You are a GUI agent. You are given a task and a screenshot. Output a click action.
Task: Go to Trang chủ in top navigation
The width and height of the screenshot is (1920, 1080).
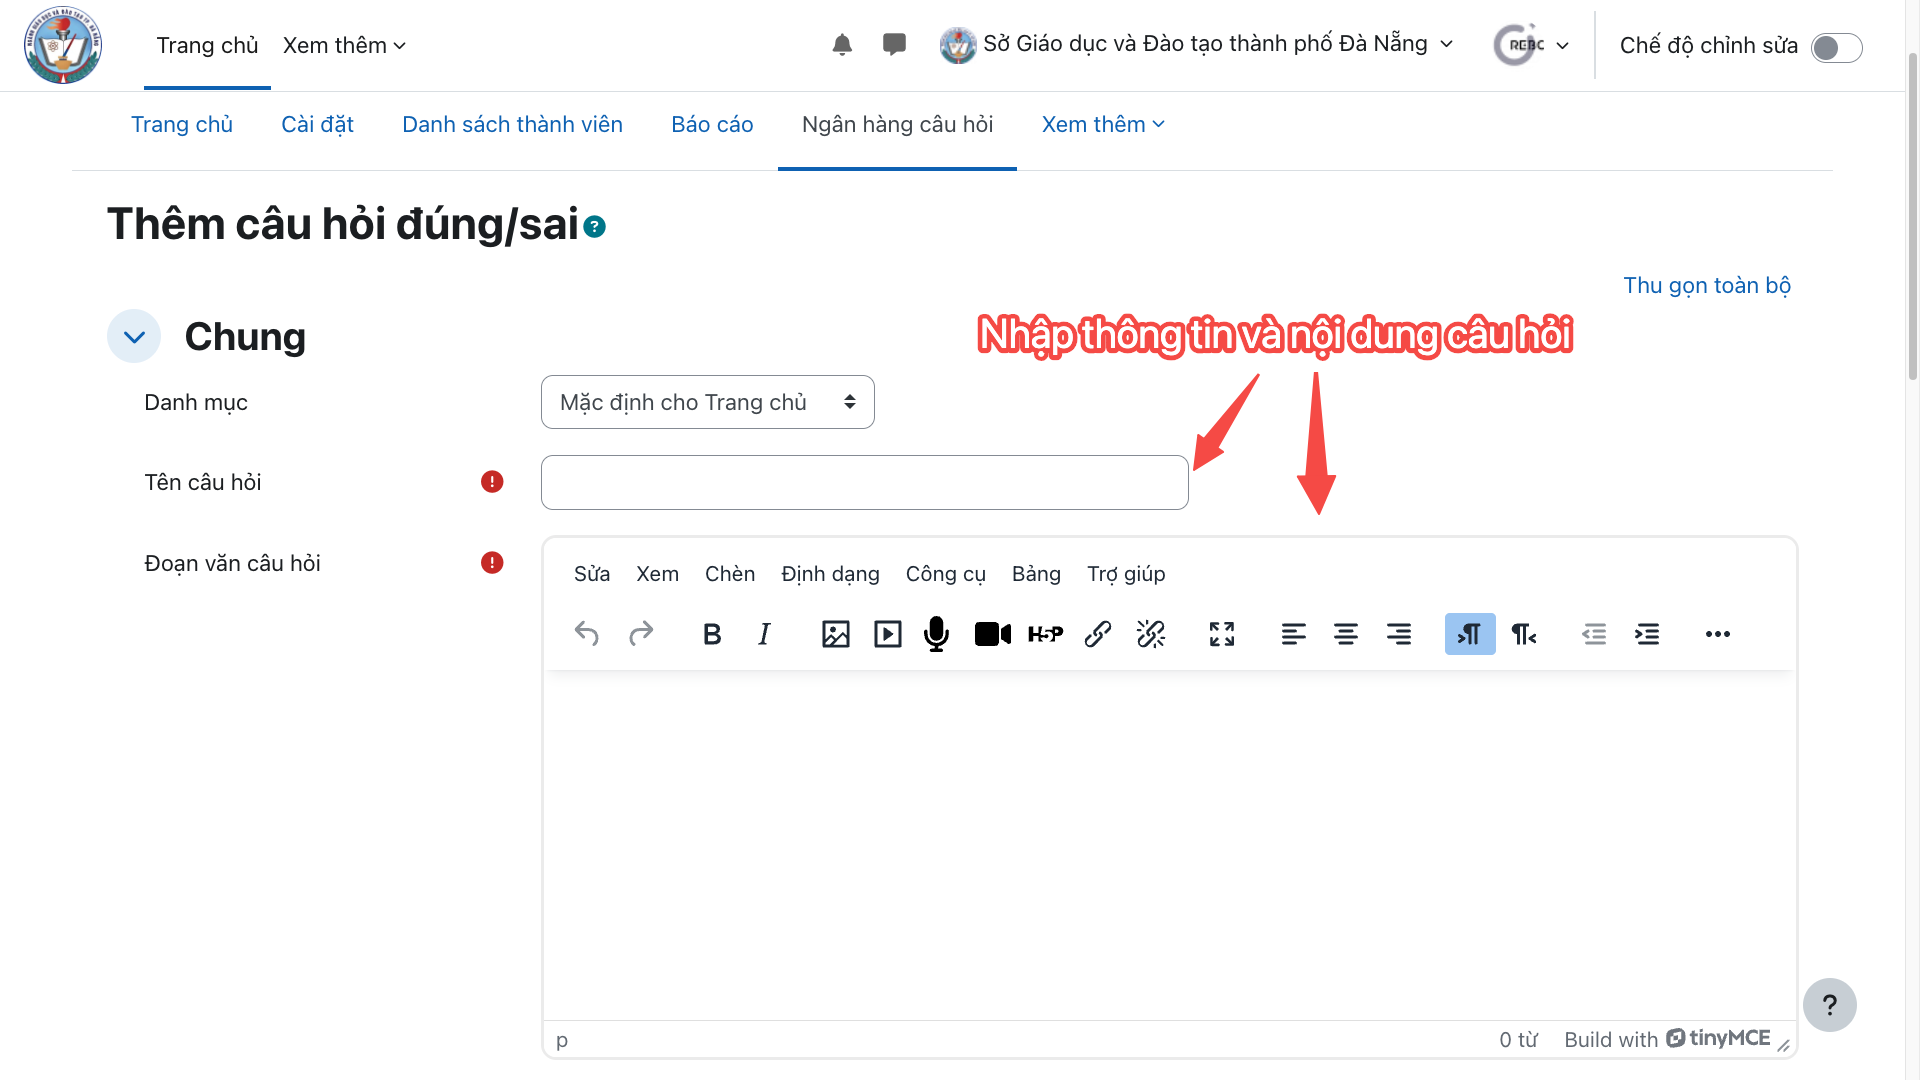[207, 46]
